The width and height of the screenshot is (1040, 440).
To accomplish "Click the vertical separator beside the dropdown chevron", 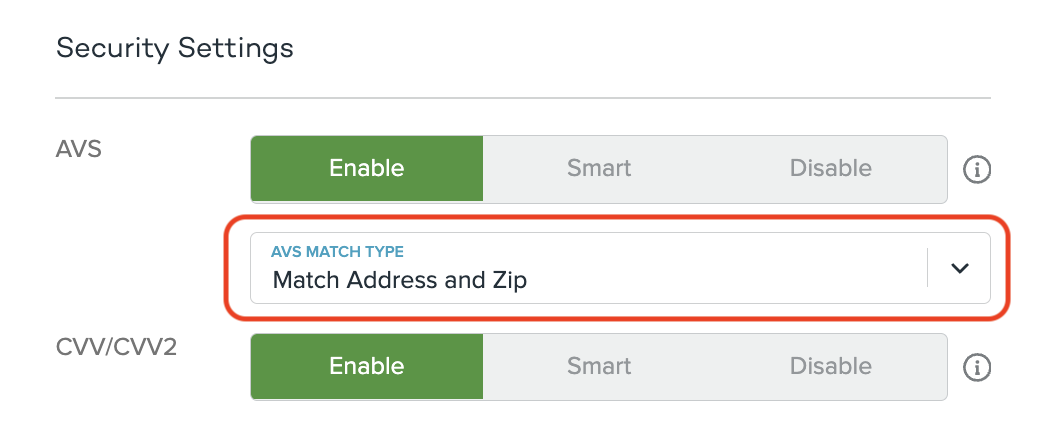I will click(928, 268).
